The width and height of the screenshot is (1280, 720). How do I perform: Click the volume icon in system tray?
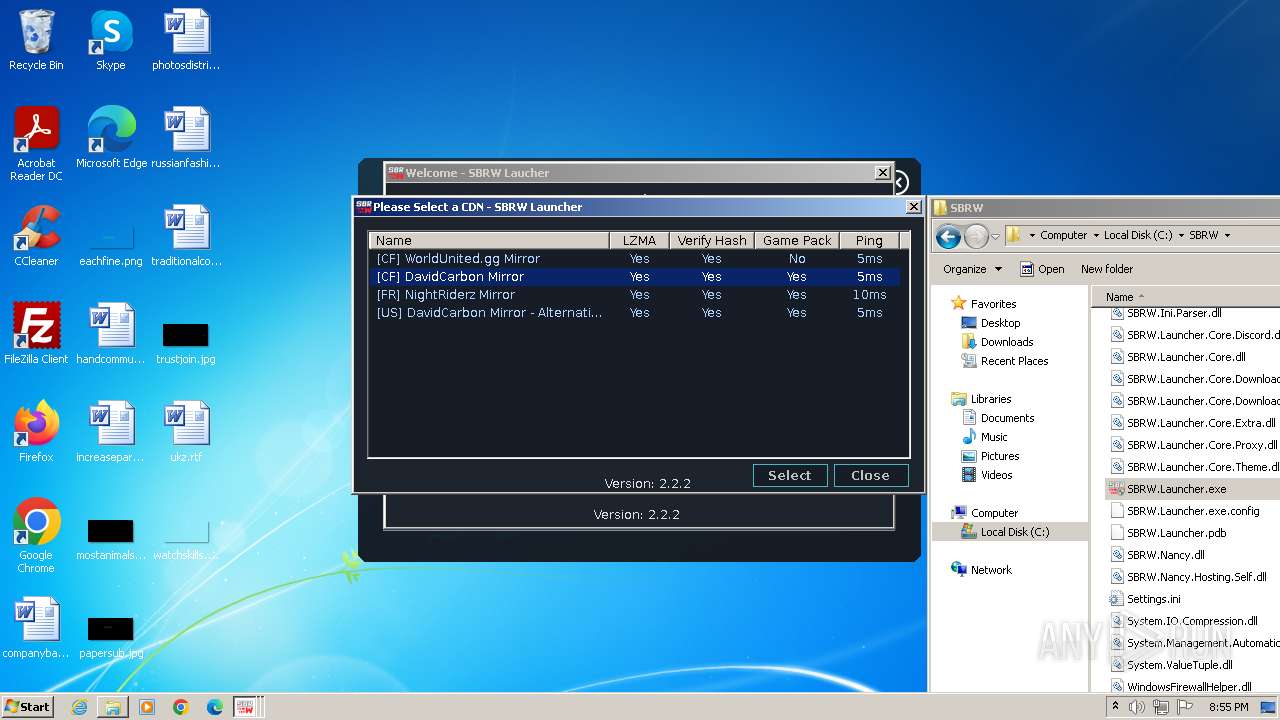(1137, 707)
